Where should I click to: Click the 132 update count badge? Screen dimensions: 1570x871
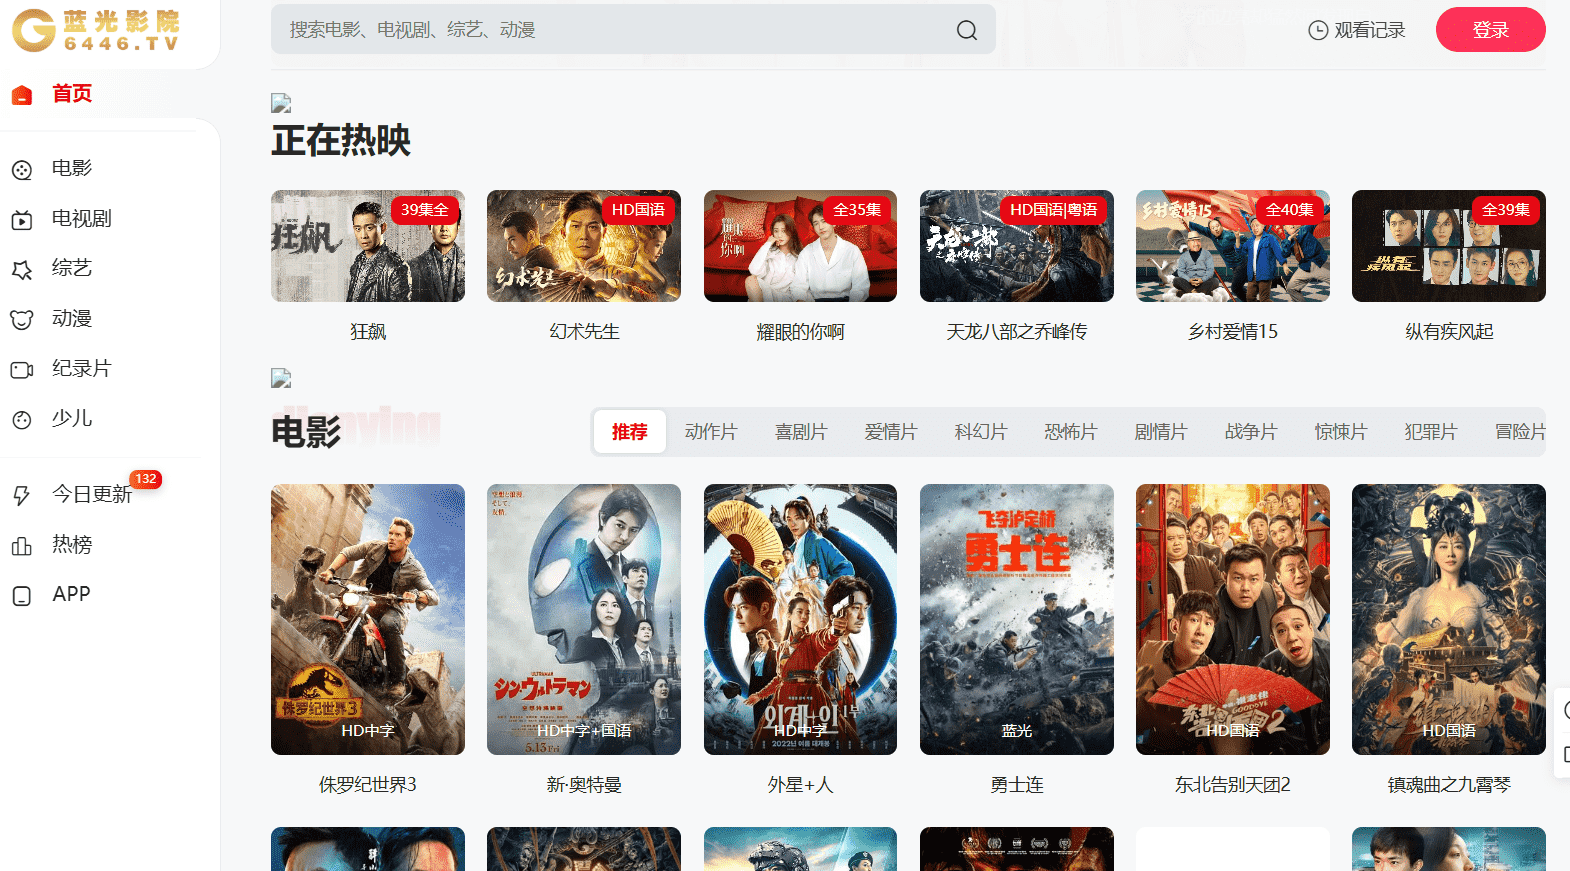point(146,479)
